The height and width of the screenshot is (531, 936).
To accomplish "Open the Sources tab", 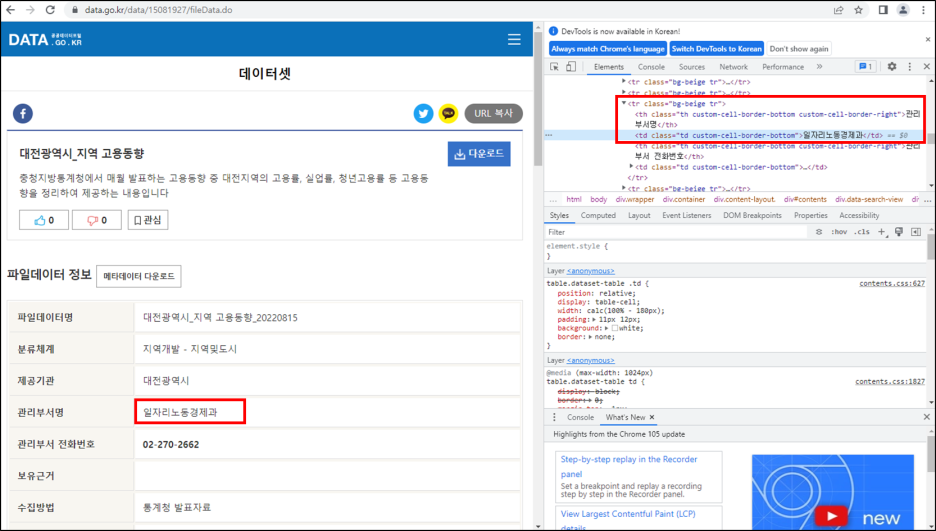I will (692, 67).
